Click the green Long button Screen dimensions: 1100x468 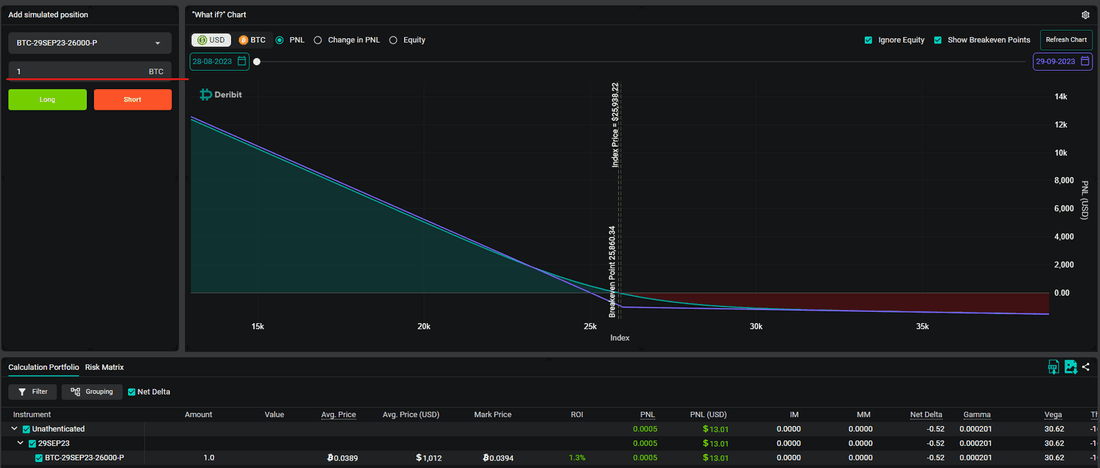pyautogui.click(x=48, y=100)
